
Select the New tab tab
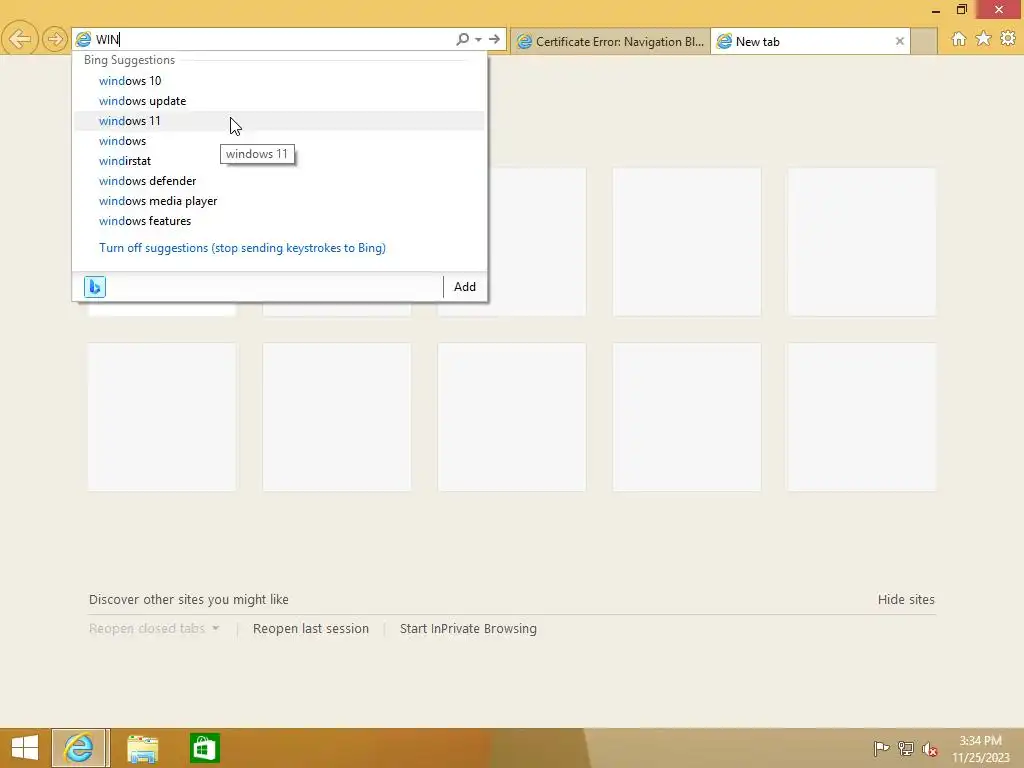810,41
